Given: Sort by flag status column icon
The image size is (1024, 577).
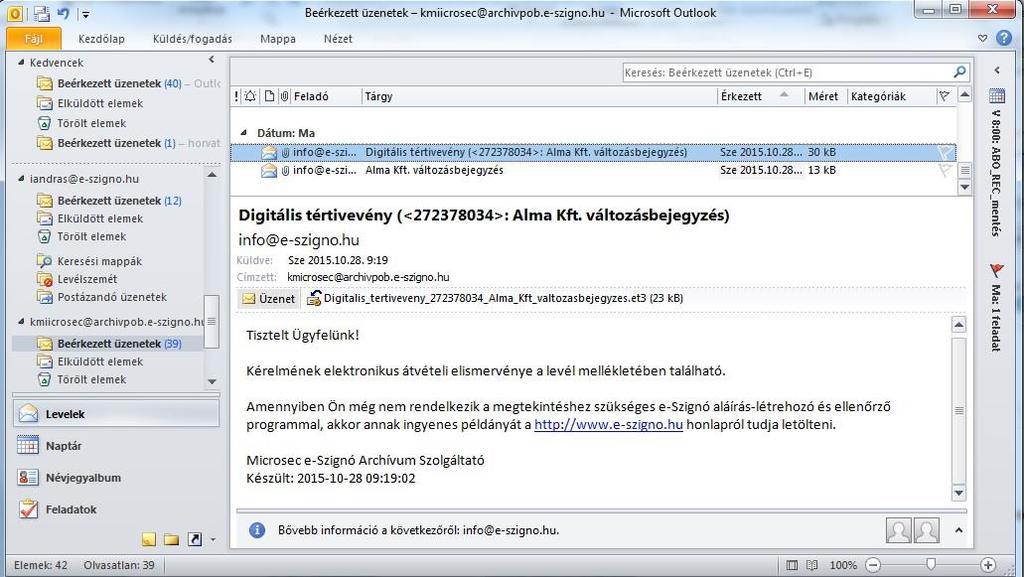Looking at the screenshot, I should [944, 96].
